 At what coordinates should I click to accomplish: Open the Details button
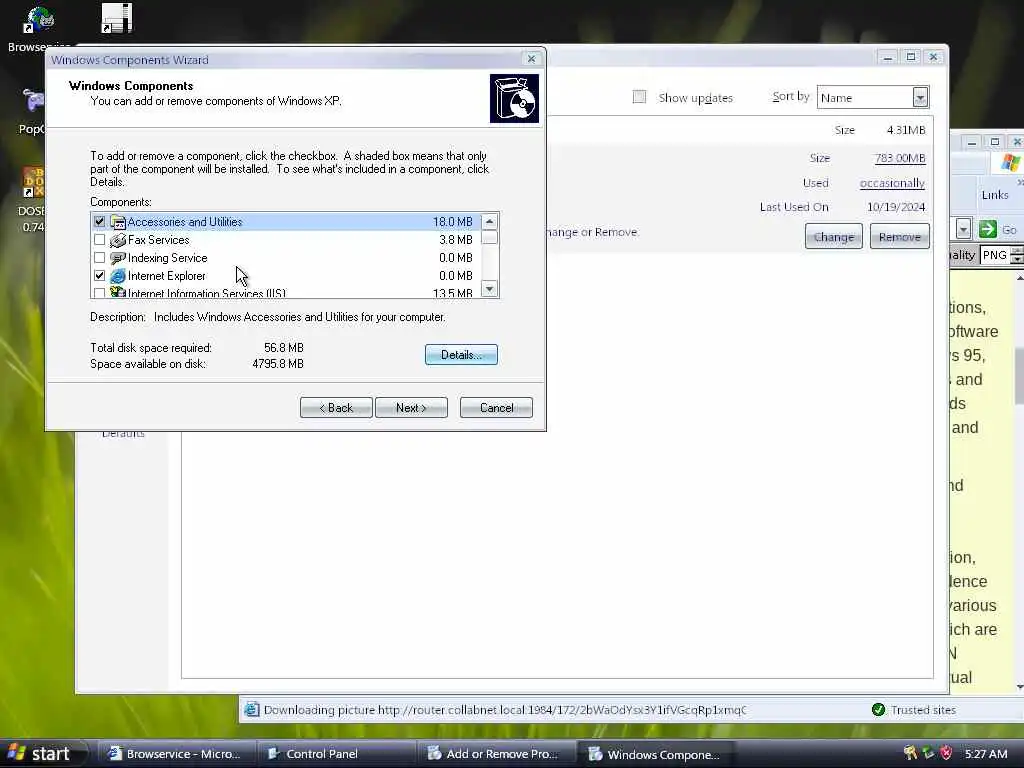(x=461, y=355)
